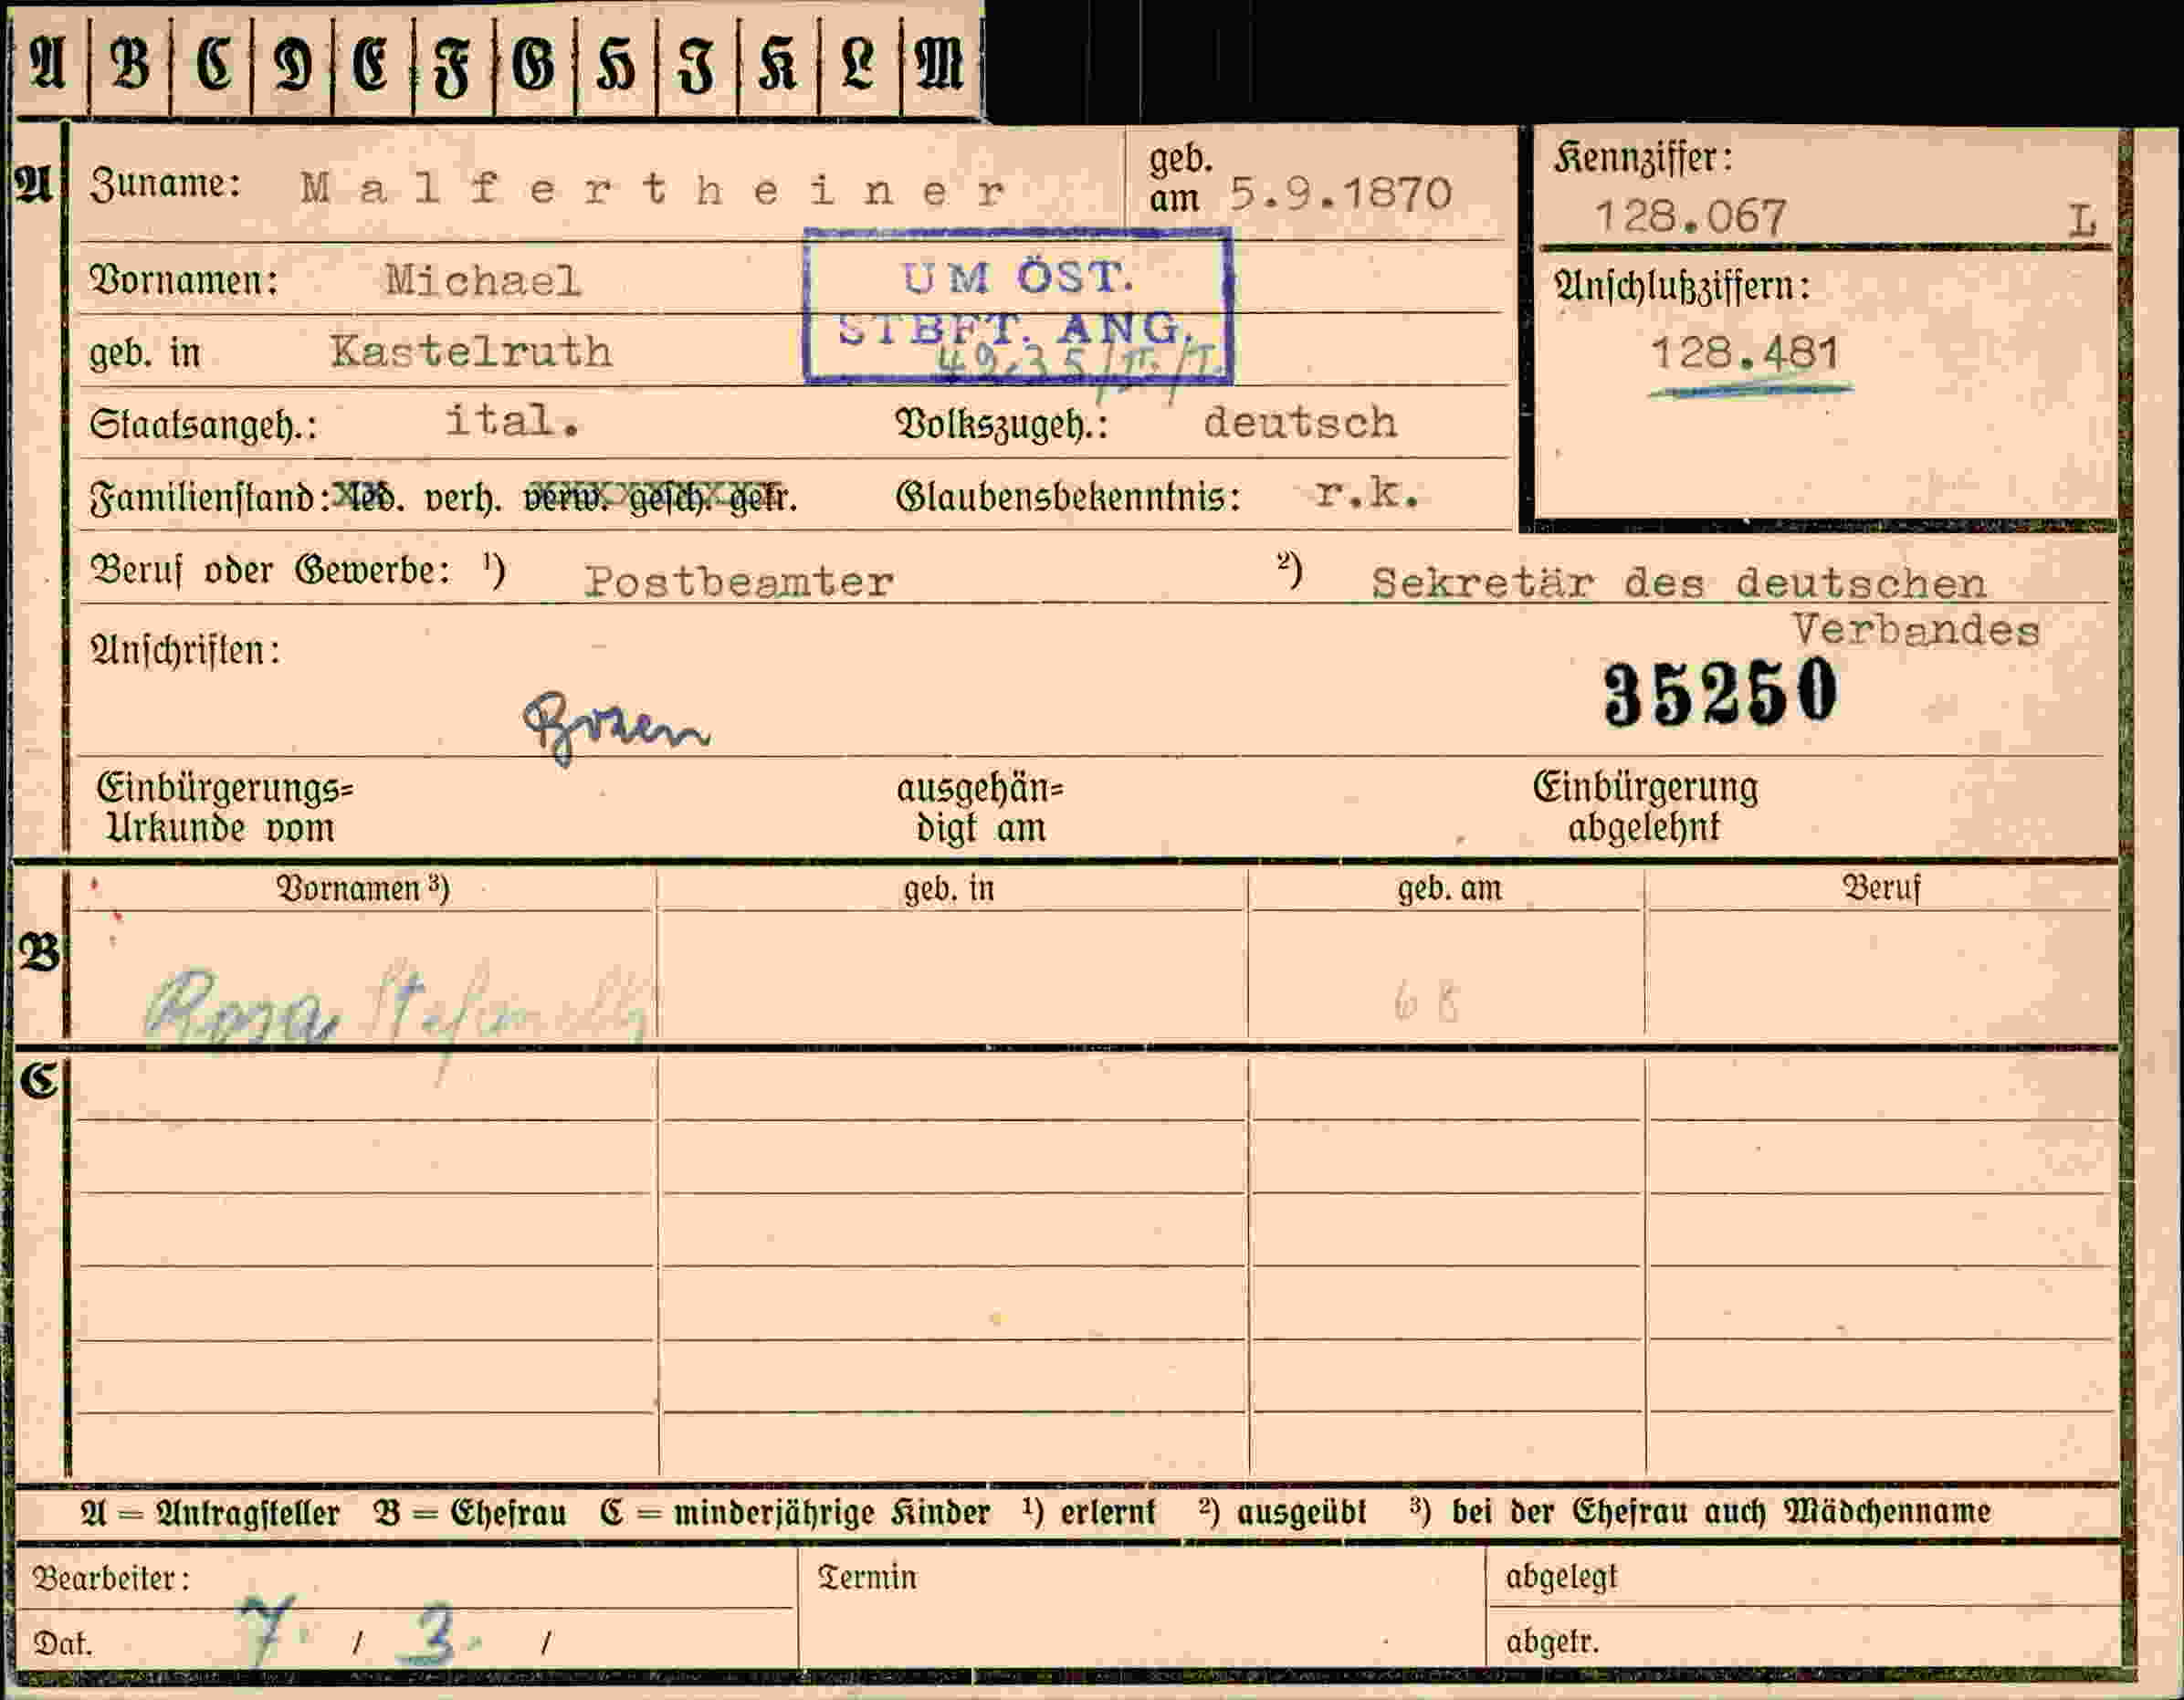
Task: Select the index tab letter D
Action: point(293,64)
